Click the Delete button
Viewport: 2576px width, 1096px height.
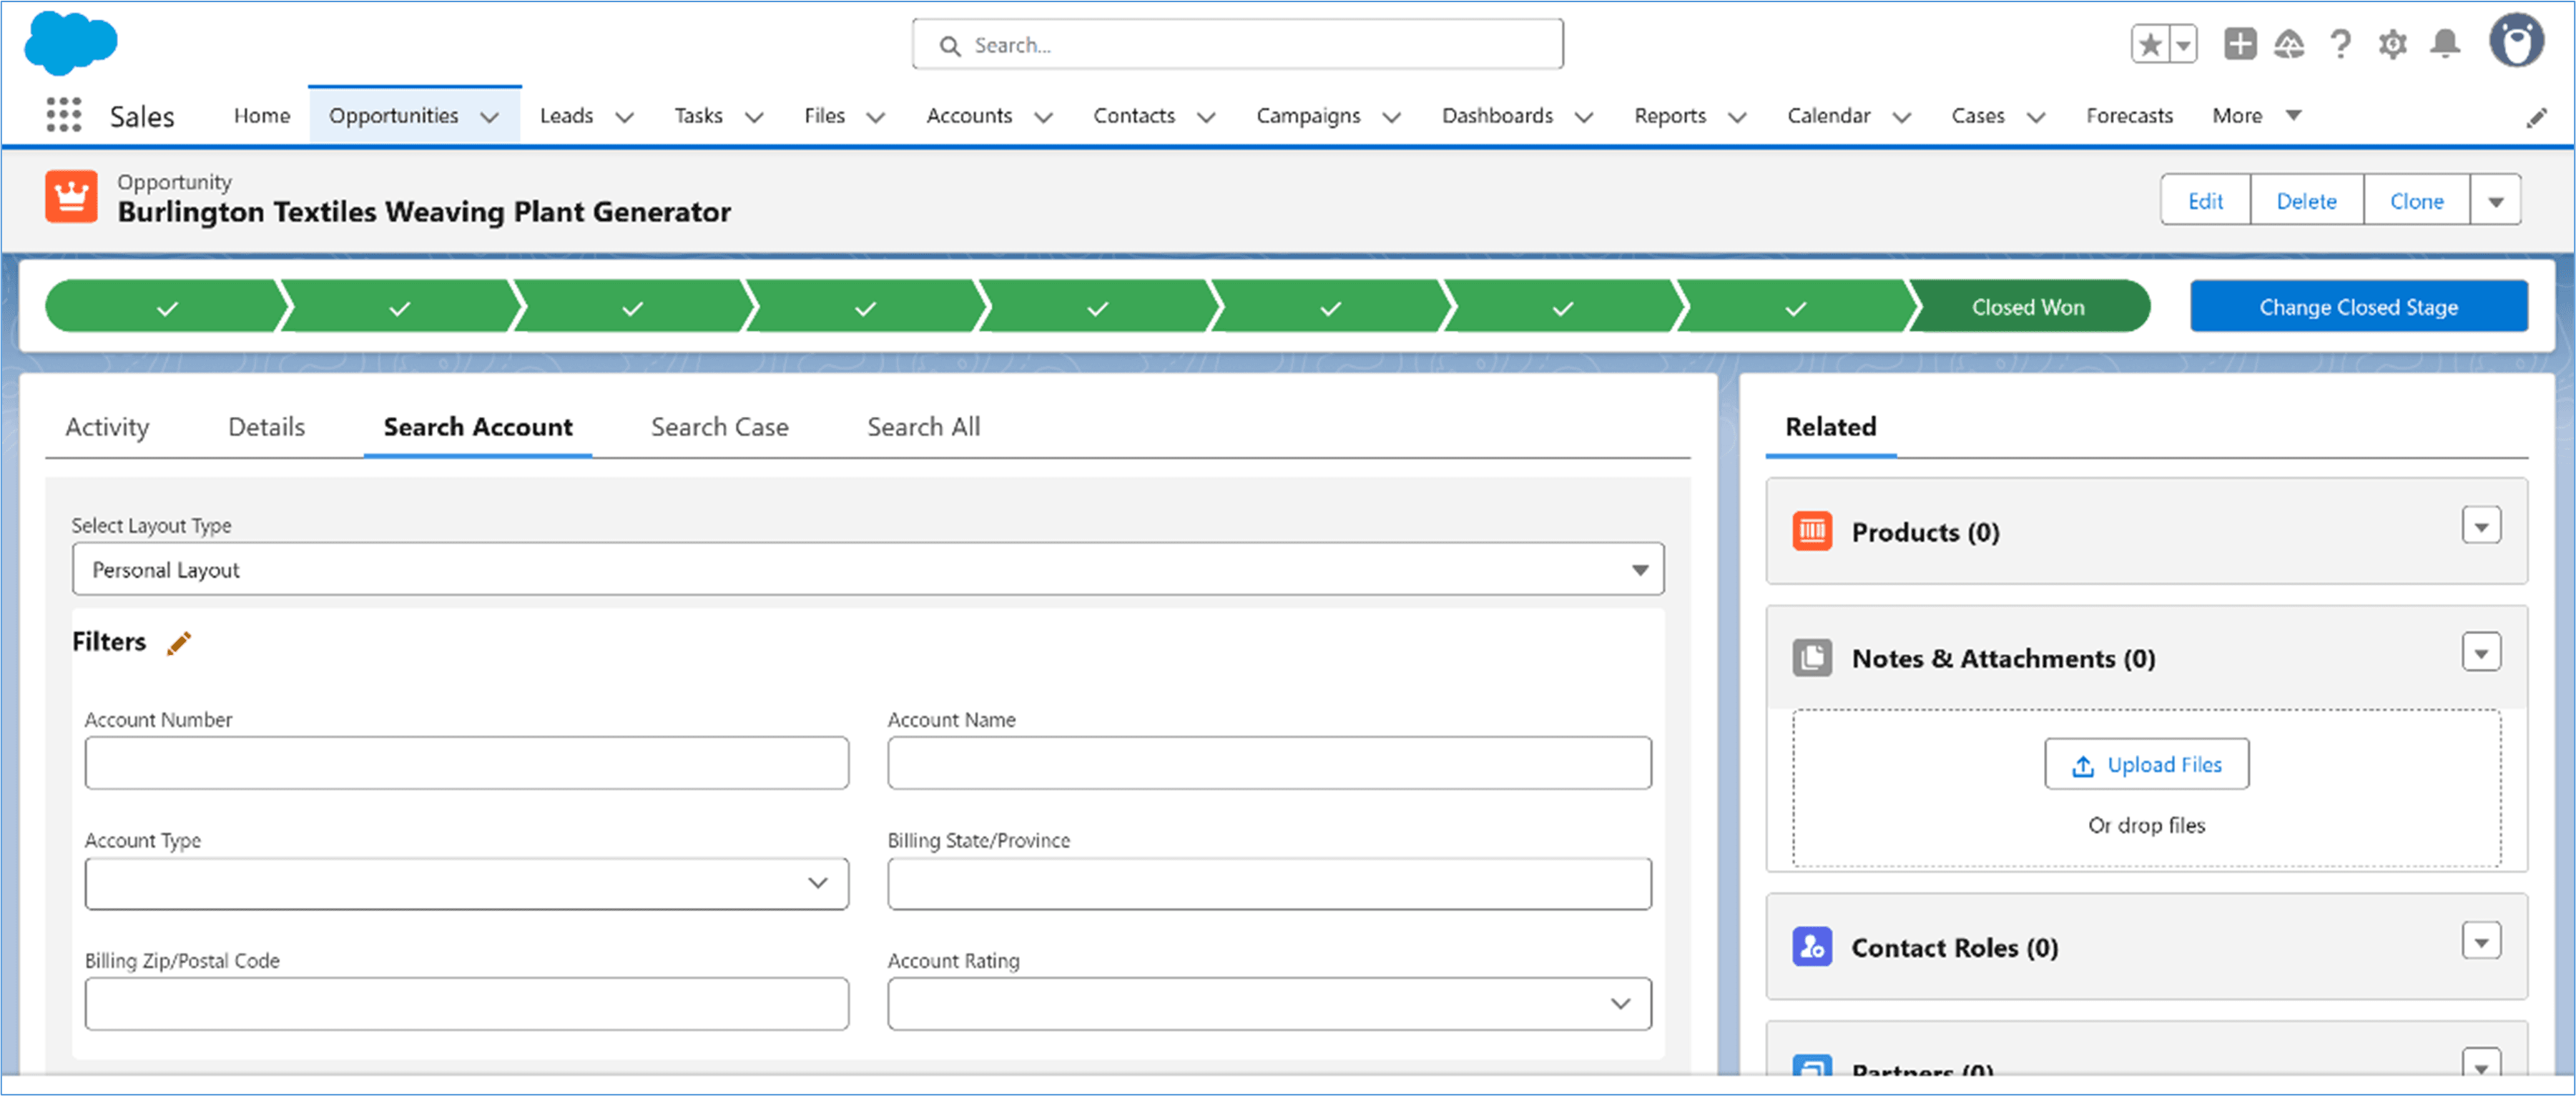(2306, 200)
